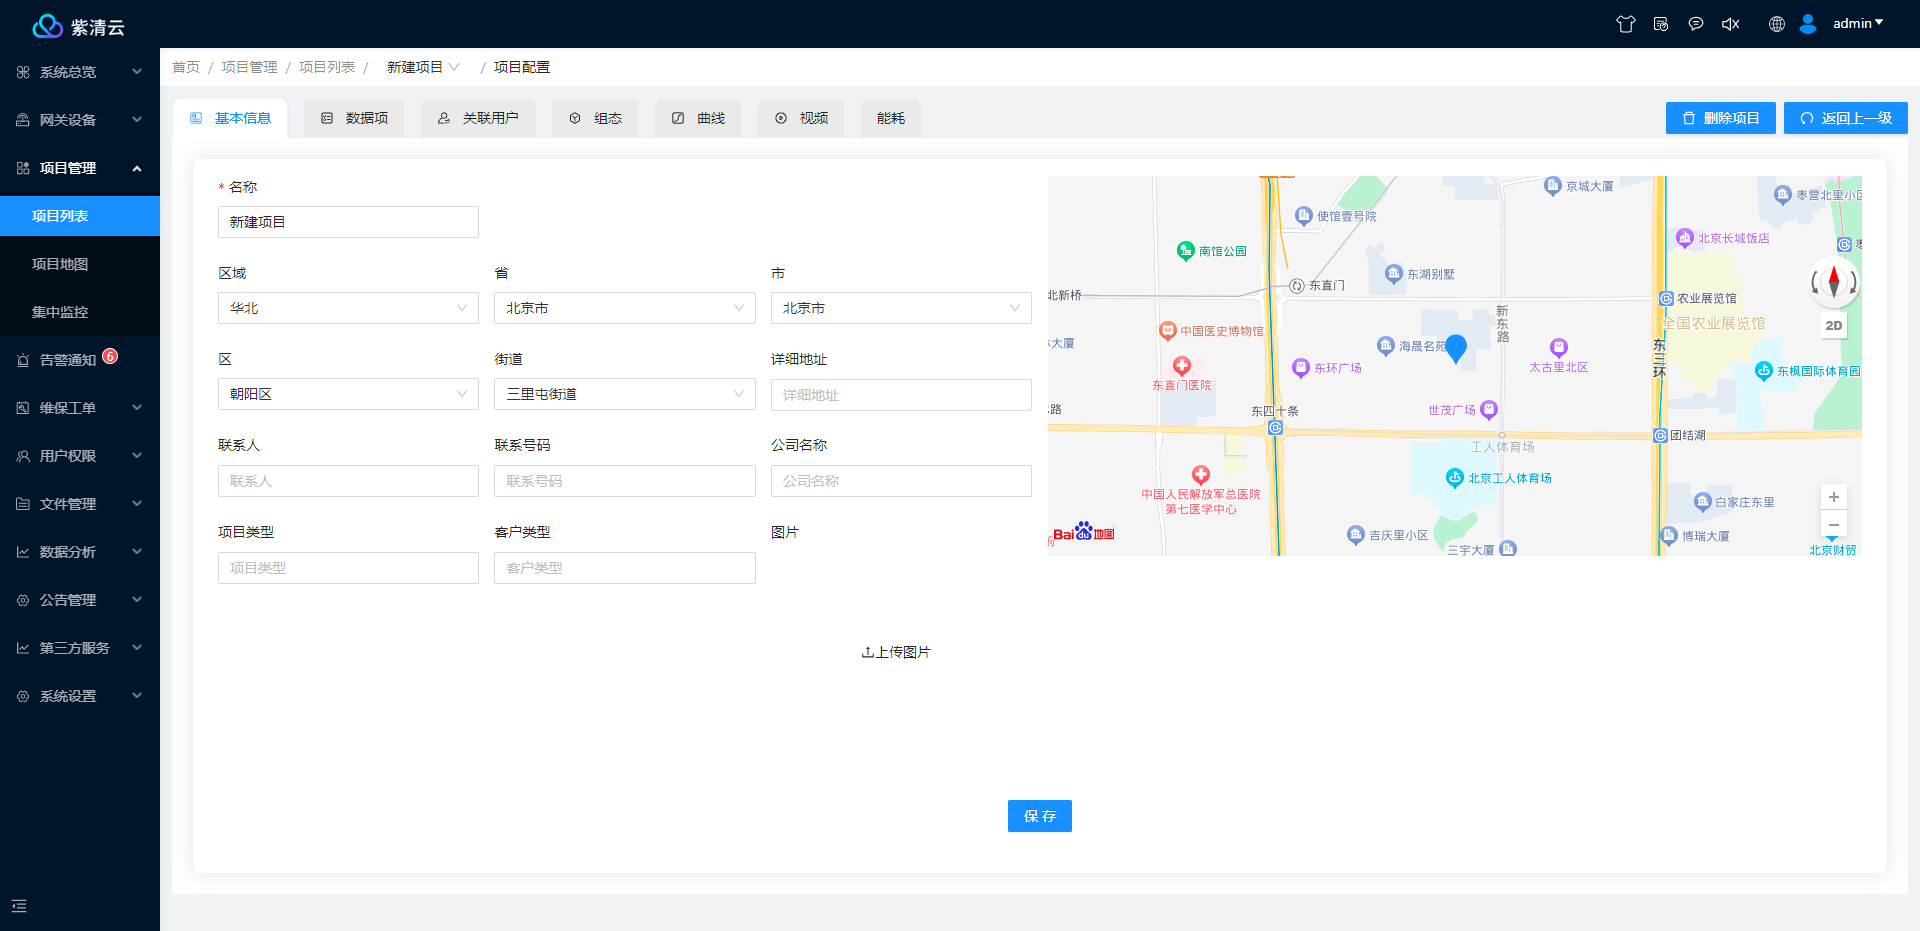Click the 公司名称 input field
Image resolution: width=1920 pixels, height=931 pixels.
(901, 481)
